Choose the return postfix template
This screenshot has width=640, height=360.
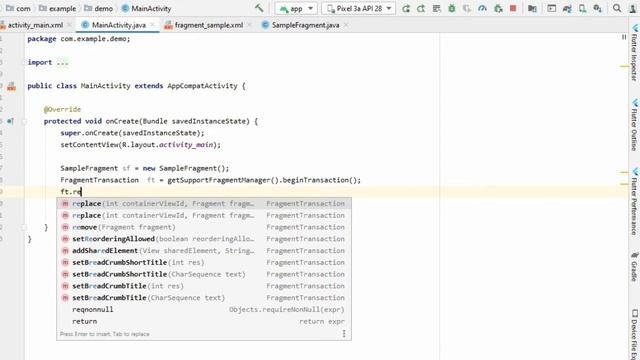(x=204, y=322)
